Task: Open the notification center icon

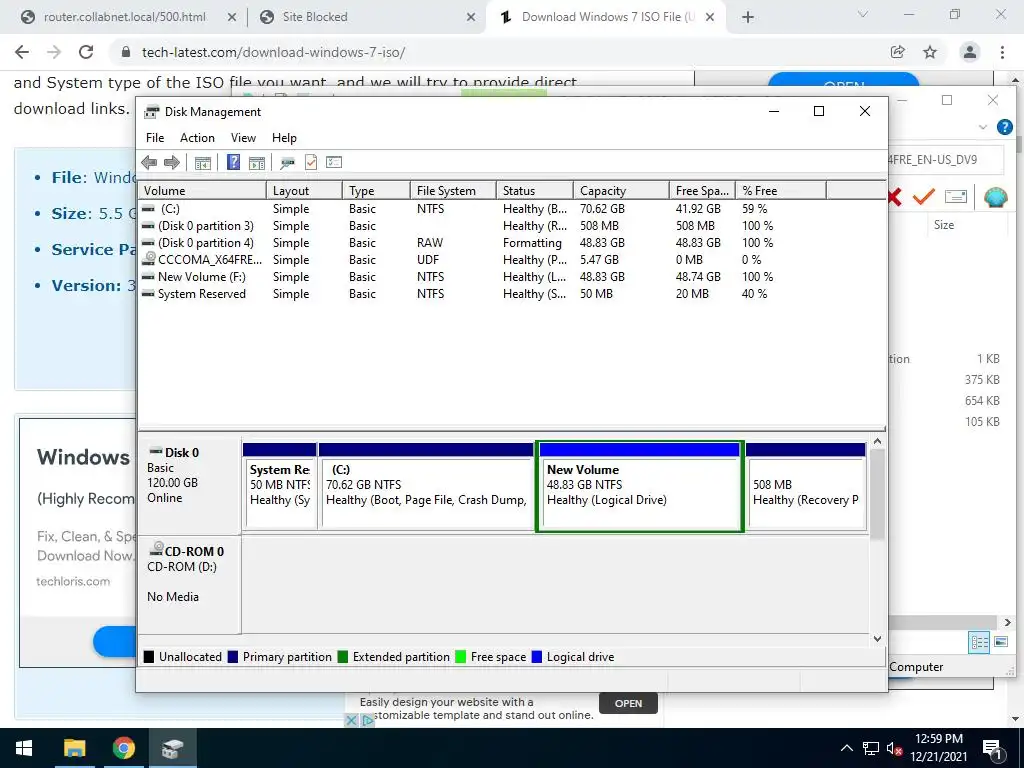Action: click(x=992, y=749)
